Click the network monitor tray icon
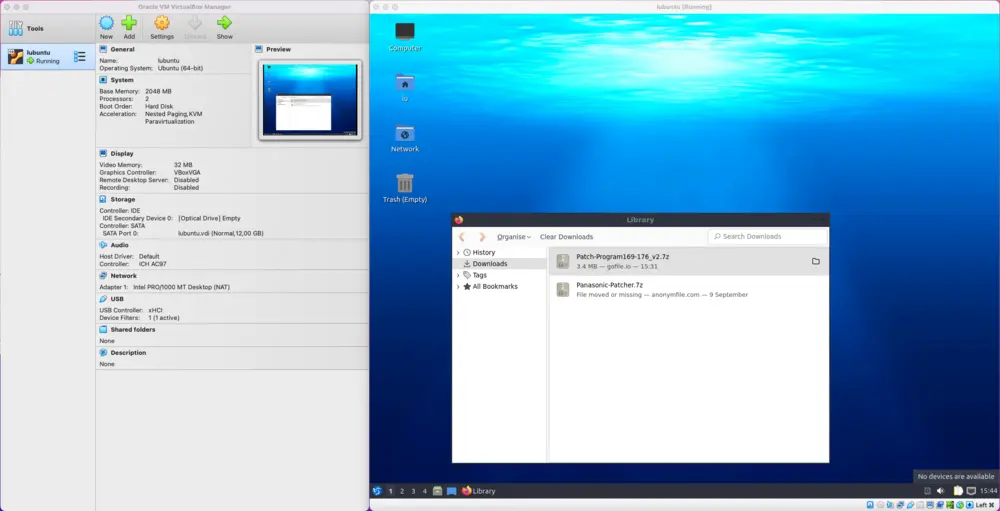Viewport: 1000px width, 511px height. [971, 491]
